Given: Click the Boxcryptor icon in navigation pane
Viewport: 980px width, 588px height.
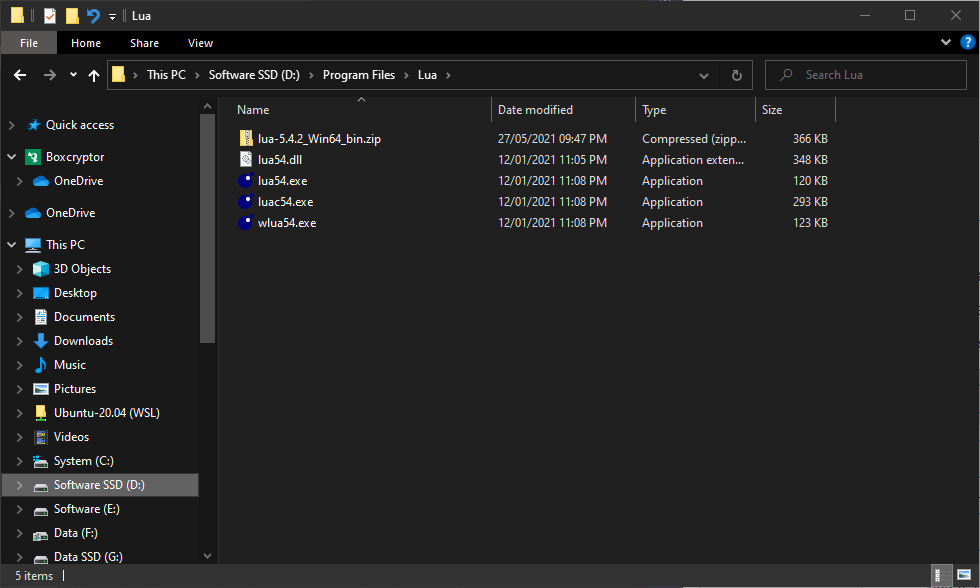Looking at the screenshot, I should [32, 157].
